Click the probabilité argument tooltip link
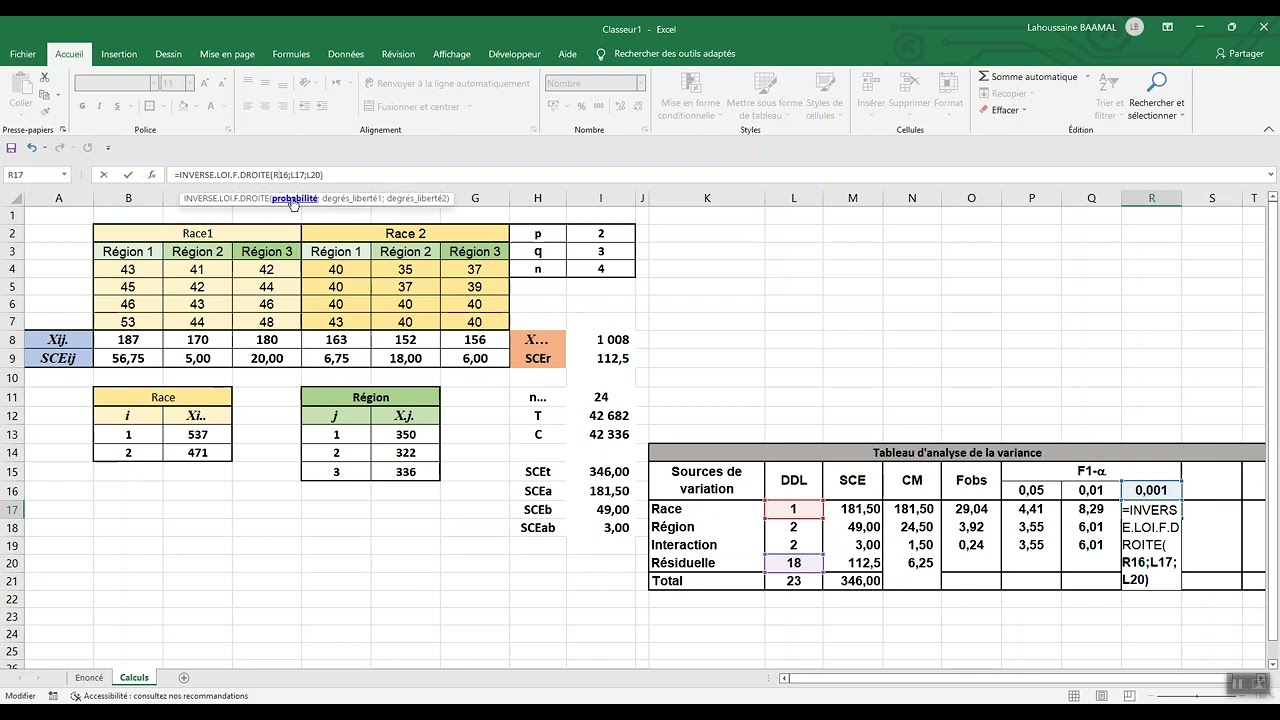Screen dimensions: 1280x720 click(x=295, y=199)
